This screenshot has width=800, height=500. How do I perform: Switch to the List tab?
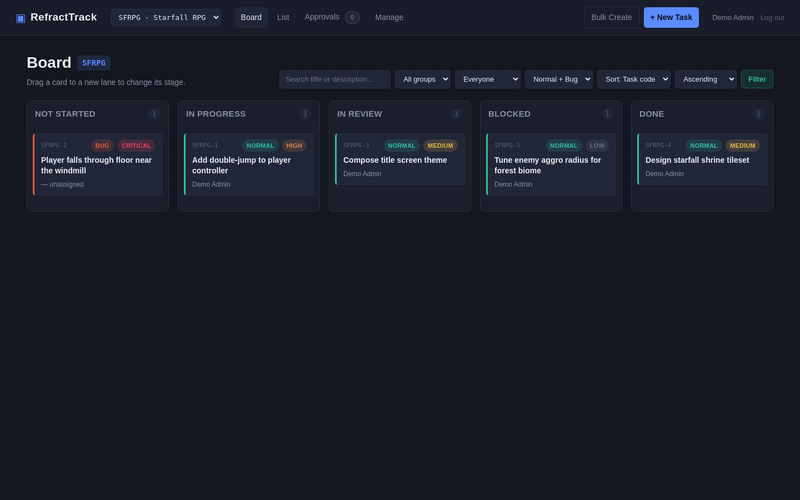pos(283,17)
